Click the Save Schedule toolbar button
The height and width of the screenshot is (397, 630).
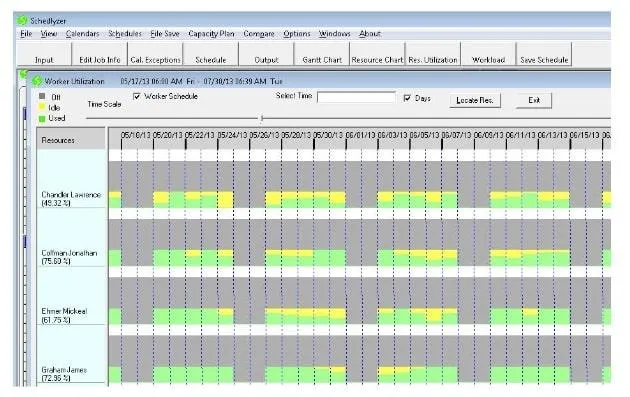point(544,54)
